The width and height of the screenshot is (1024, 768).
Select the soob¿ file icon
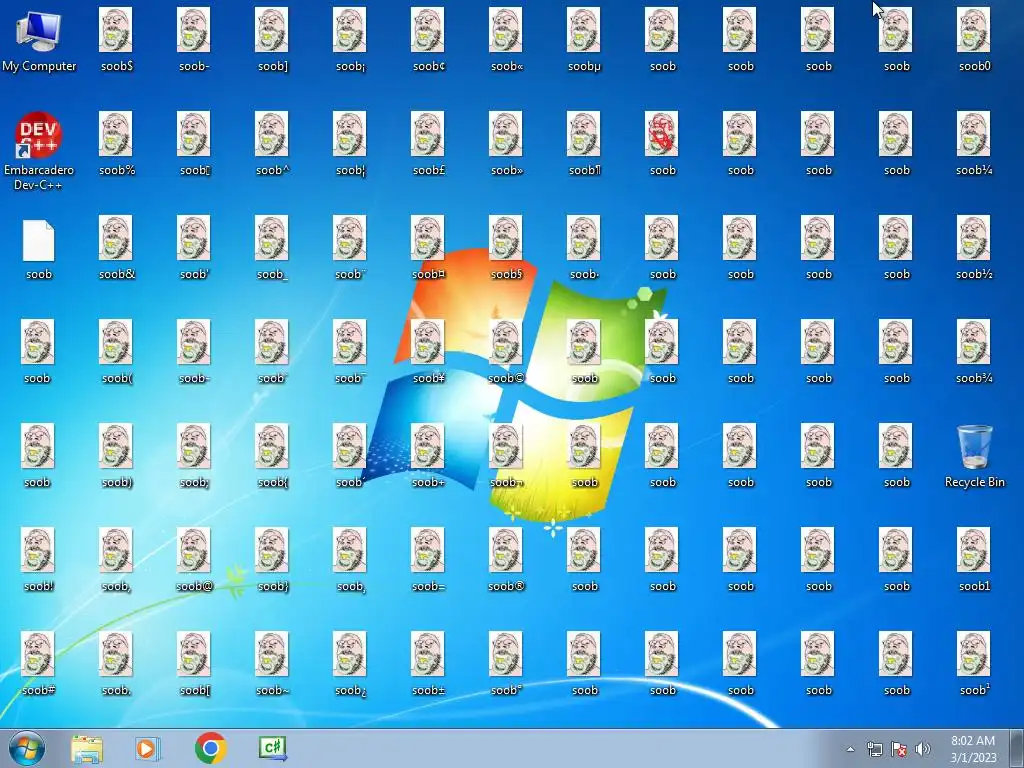350,654
